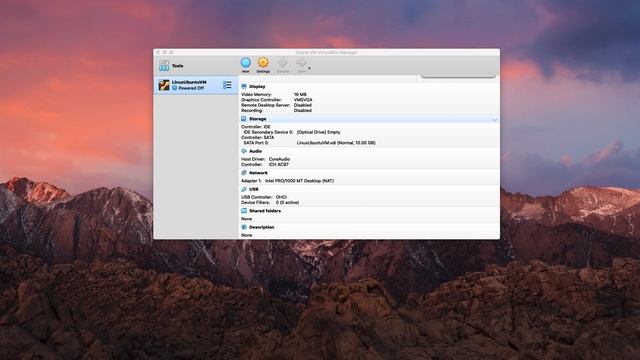This screenshot has height=360, width=640.
Task: Click the 'VMSVGA' graphics controller value
Action: click(303, 100)
